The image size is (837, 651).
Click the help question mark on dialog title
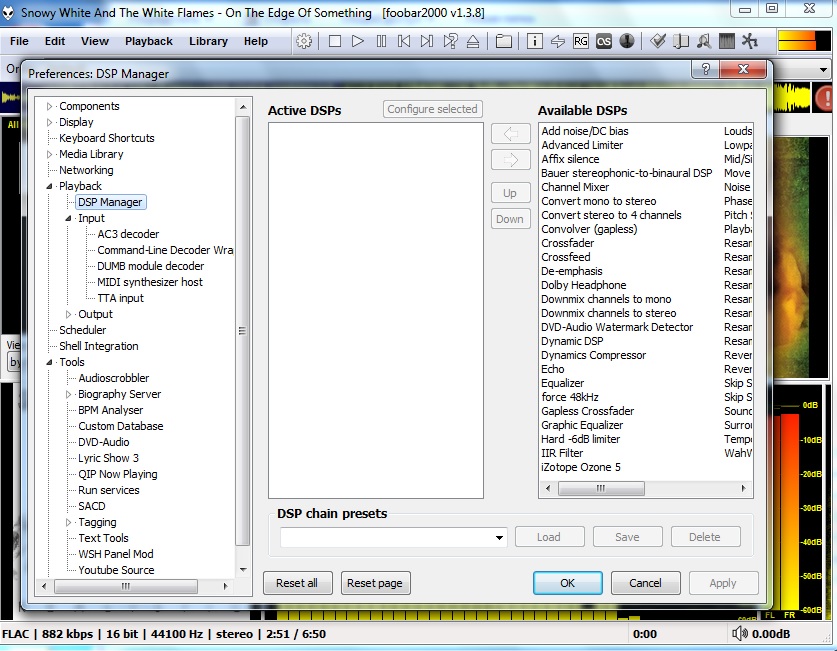coord(705,69)
